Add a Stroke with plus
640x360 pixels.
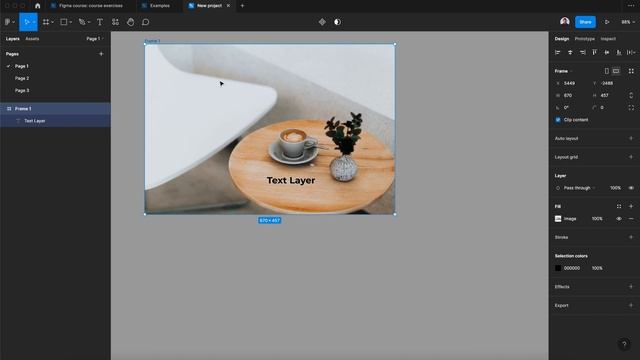pyautogui.click(x=631, y=237)
